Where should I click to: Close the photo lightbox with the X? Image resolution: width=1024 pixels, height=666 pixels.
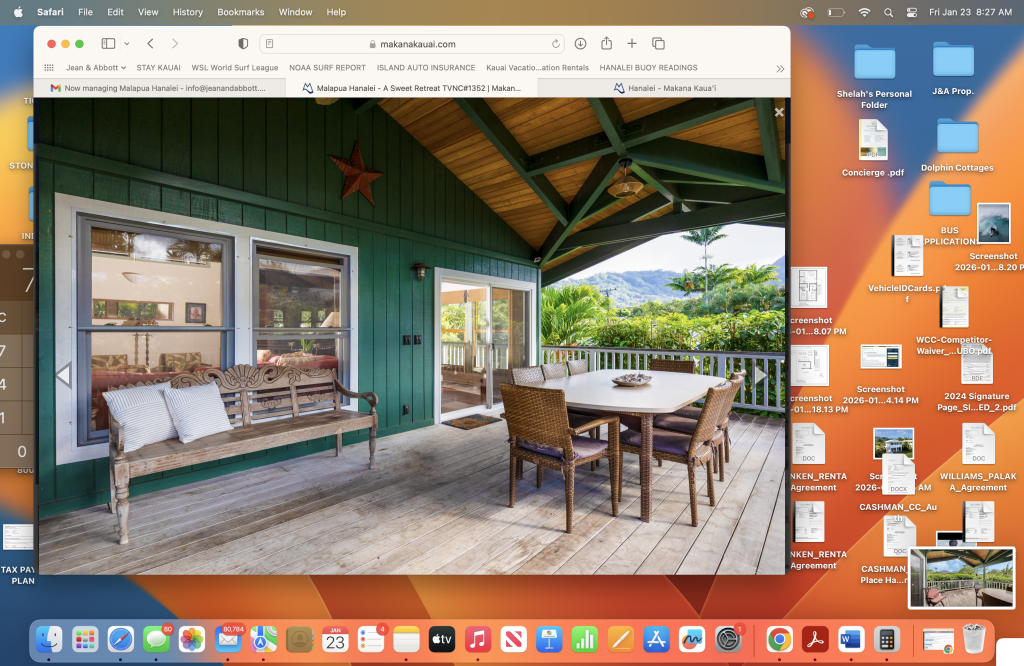(779, 113)
